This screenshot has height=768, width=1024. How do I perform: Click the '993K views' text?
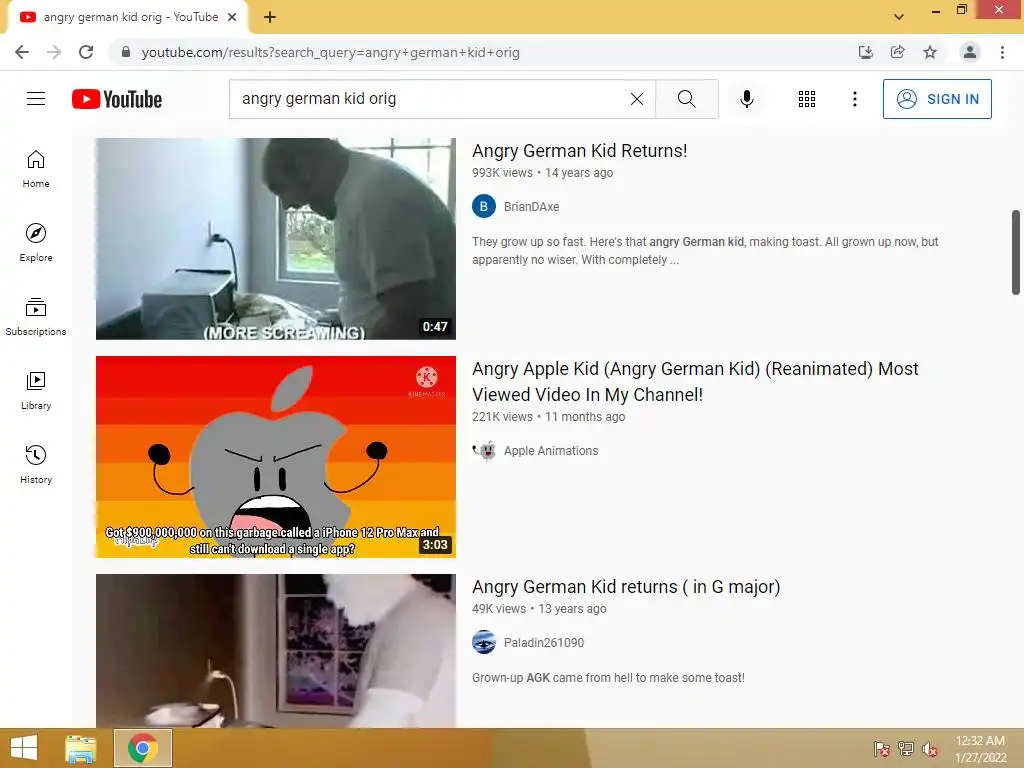point(502,172)
